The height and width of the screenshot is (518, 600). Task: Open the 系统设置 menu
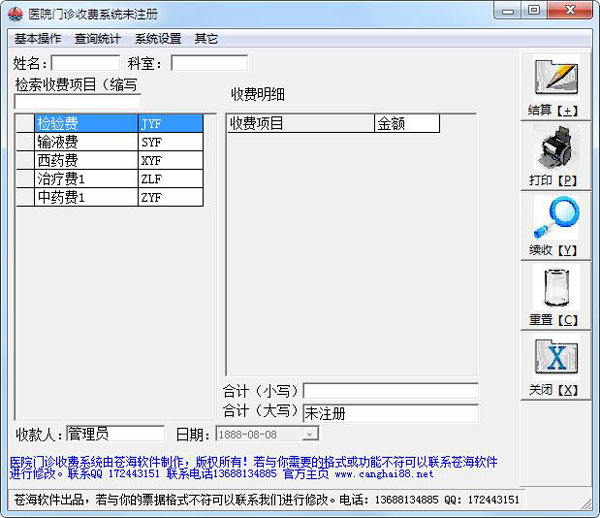[158, 39]
